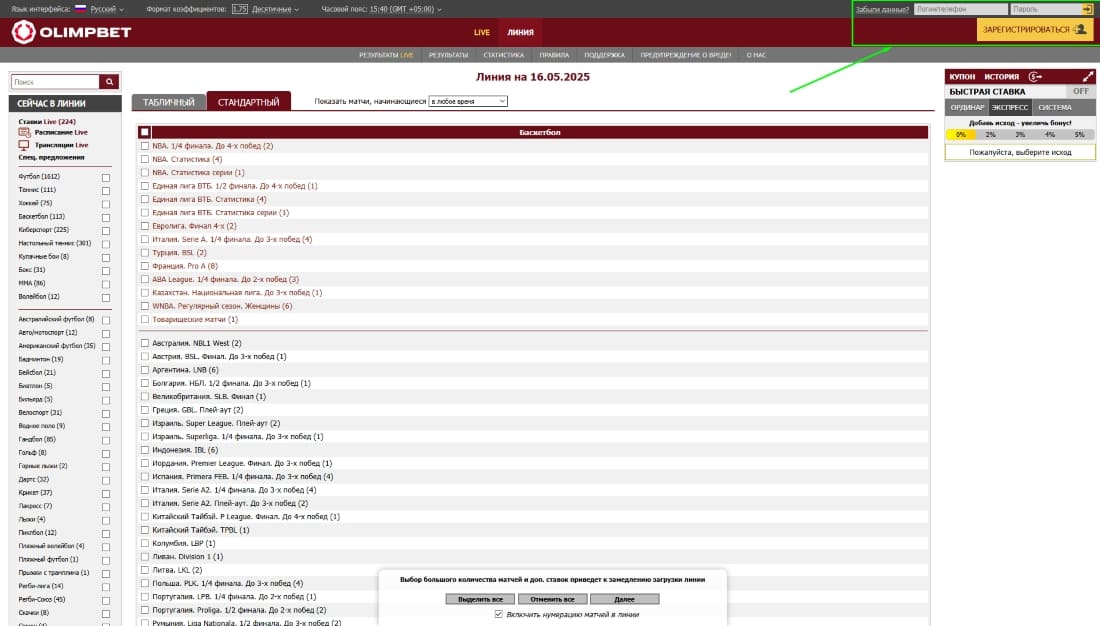Open Результаты Live menu item
This screenshot has width=1100, height=626.
pyautogui.click(x=386, y=55)
